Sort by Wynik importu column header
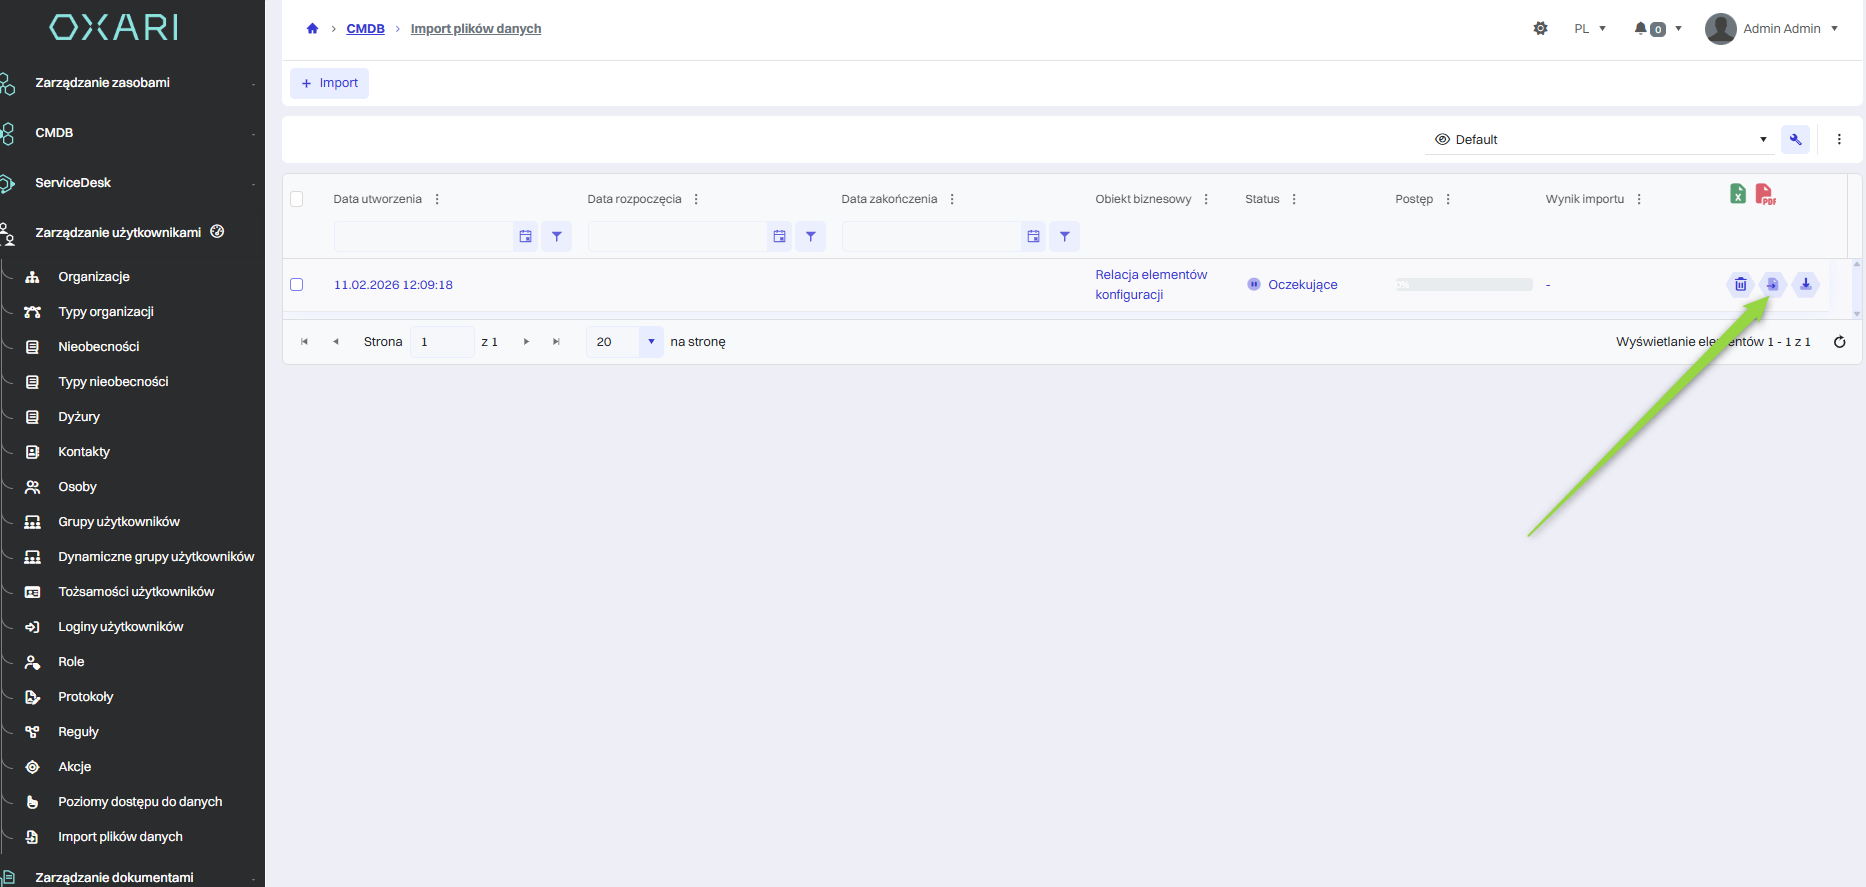 click(1584, 199)
